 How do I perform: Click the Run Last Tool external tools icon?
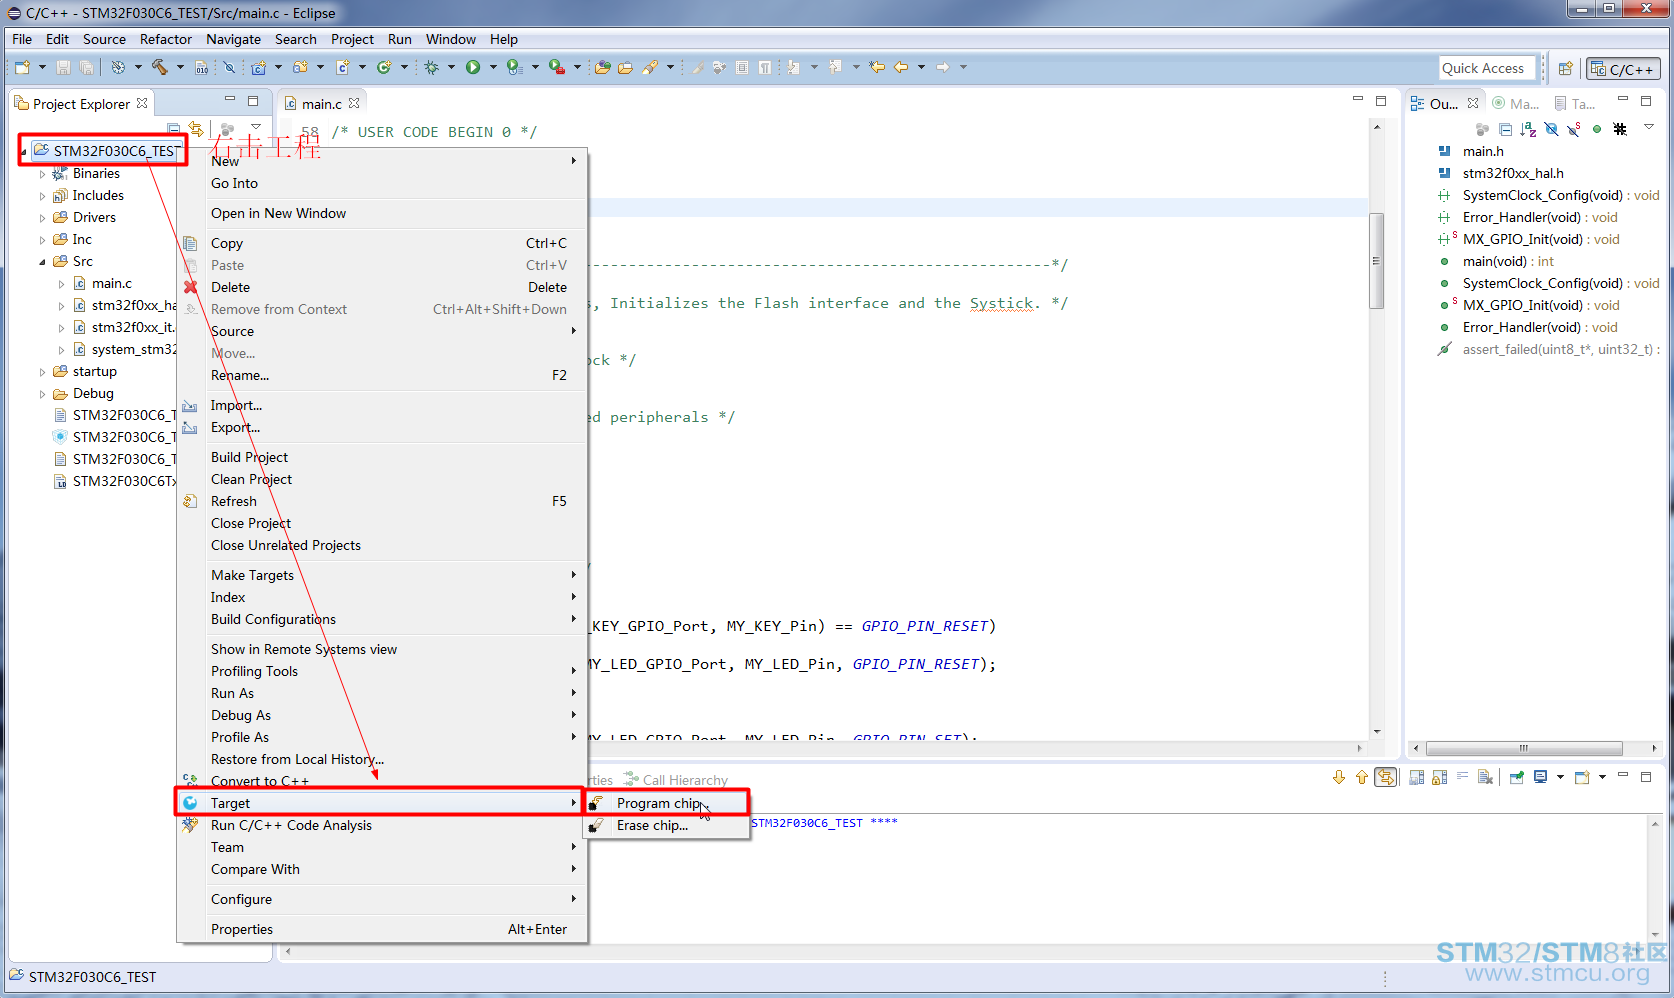click(556, 67)
